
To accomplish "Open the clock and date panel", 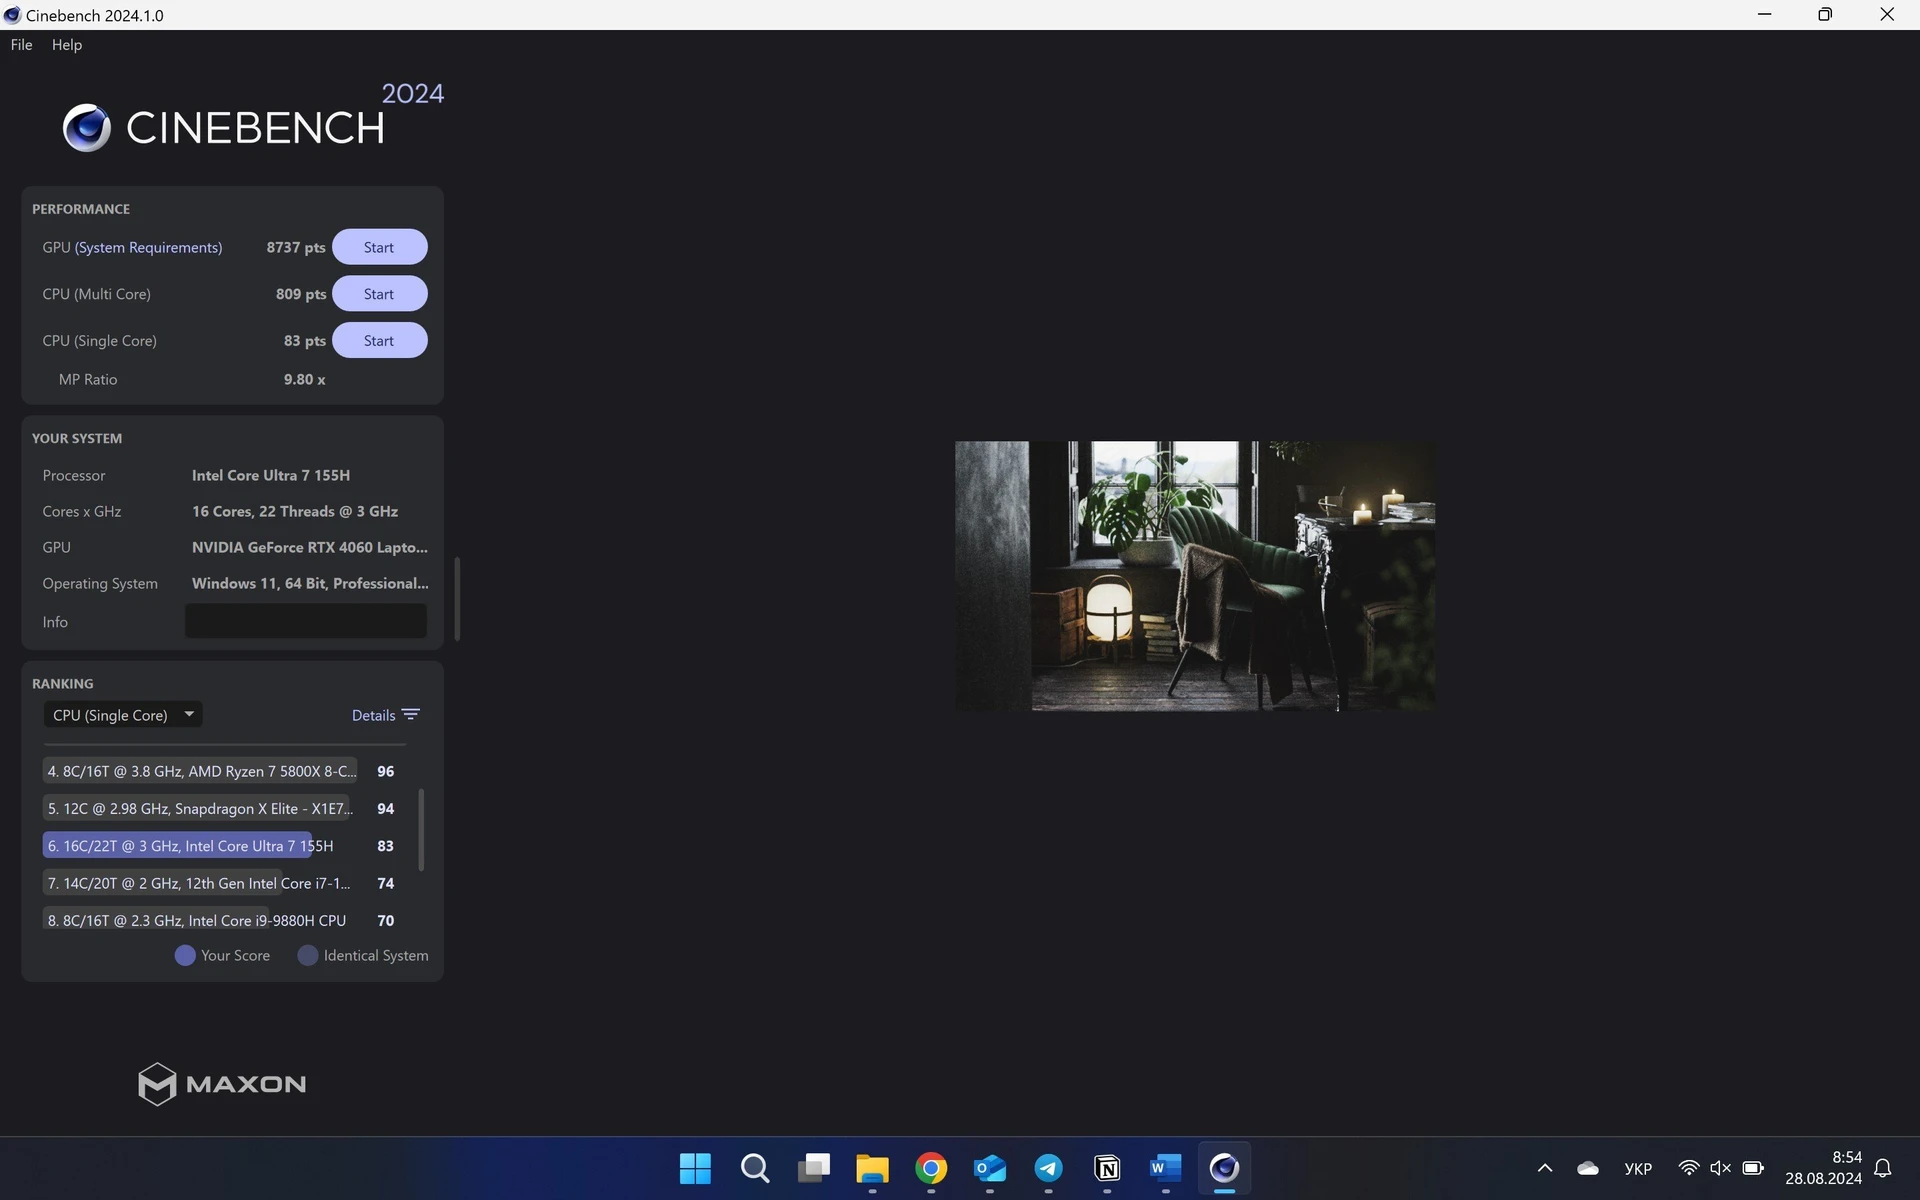I will coord(1824,1168).
